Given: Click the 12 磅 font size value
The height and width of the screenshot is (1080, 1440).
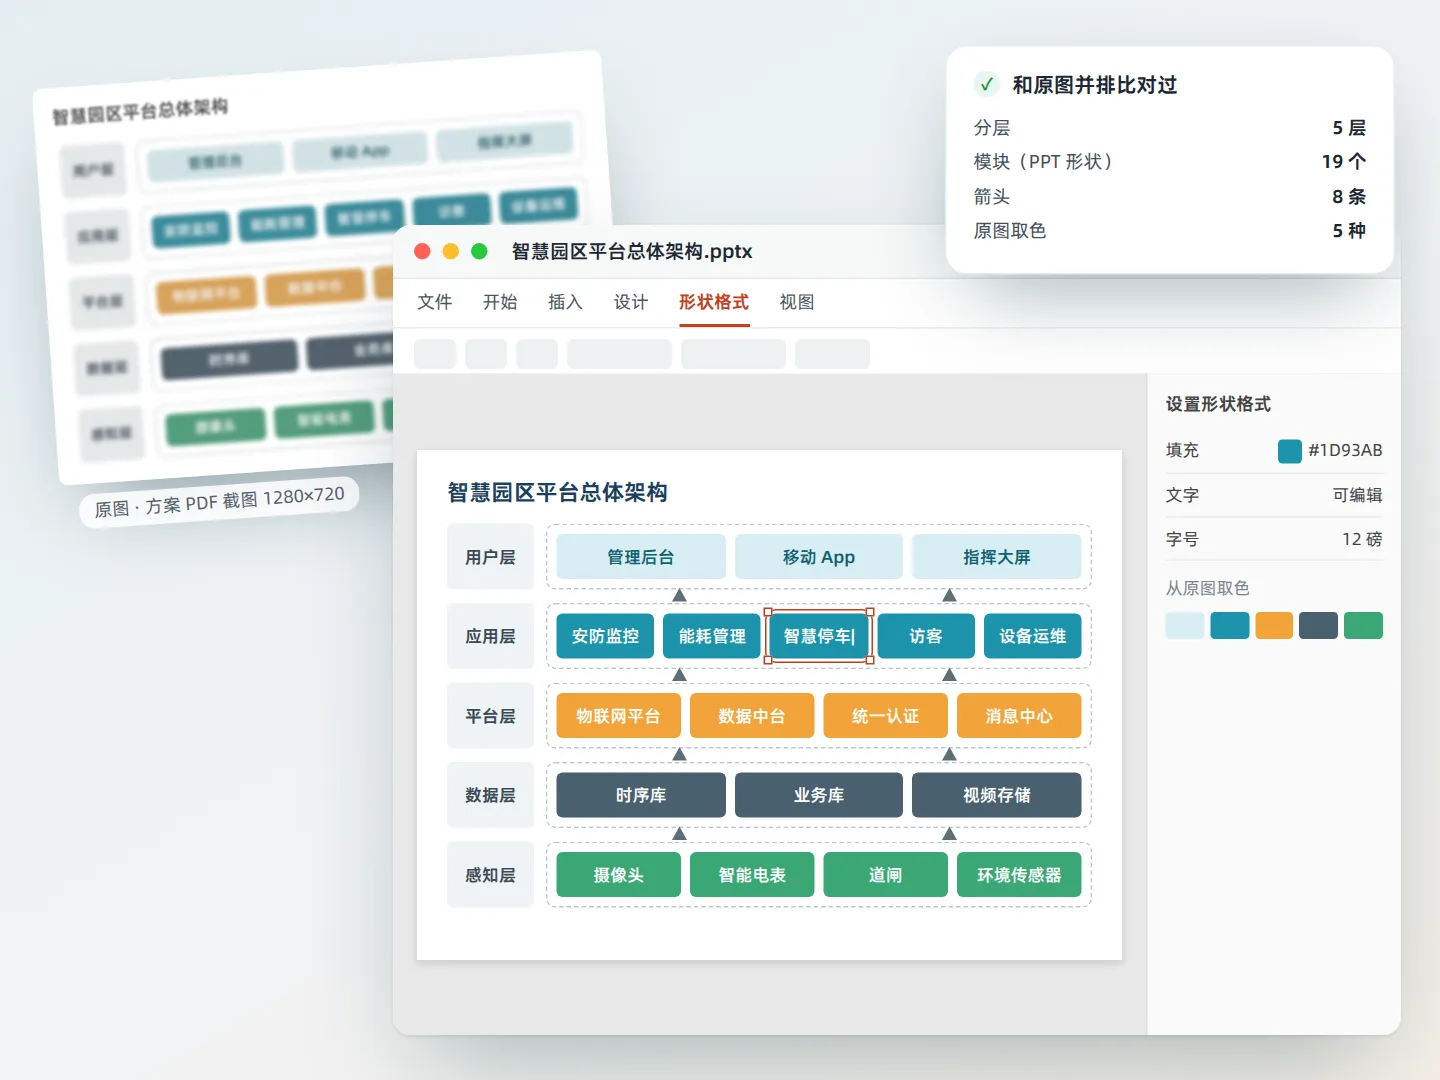Looking at the screenshot, I should (1362, 539).
